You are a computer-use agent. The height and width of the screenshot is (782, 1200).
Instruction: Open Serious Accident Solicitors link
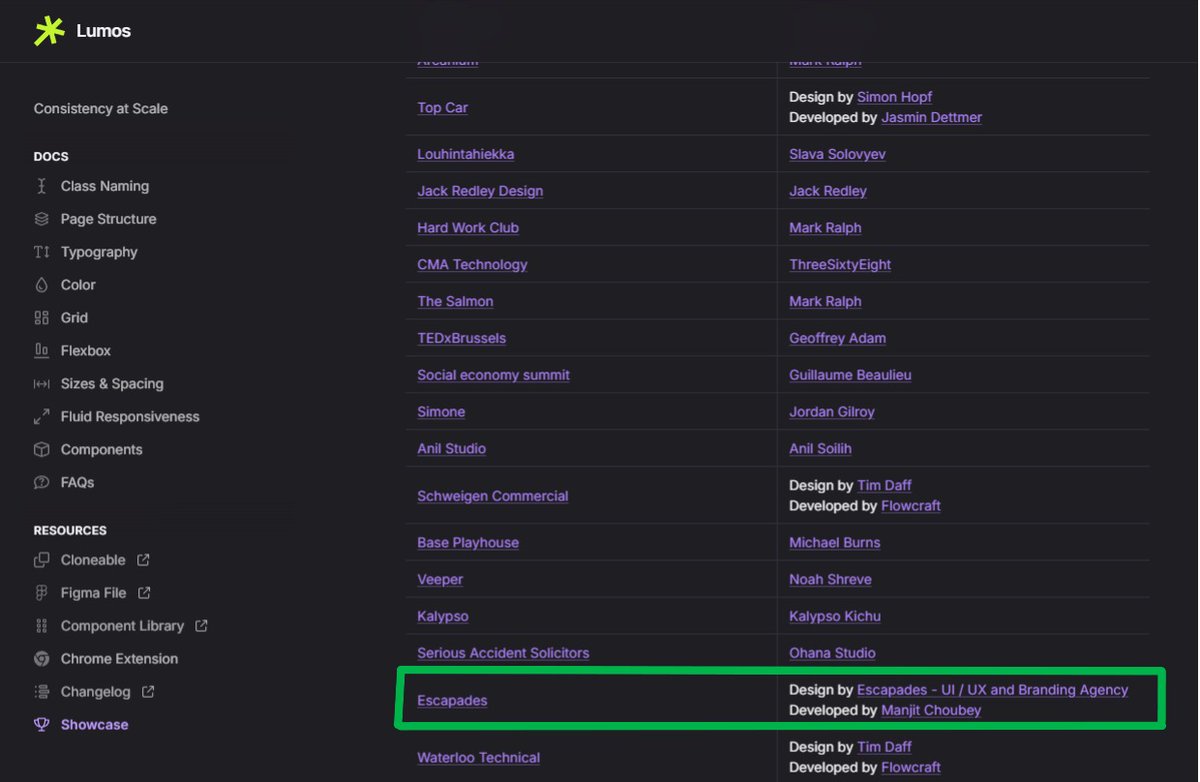point(504,653)
